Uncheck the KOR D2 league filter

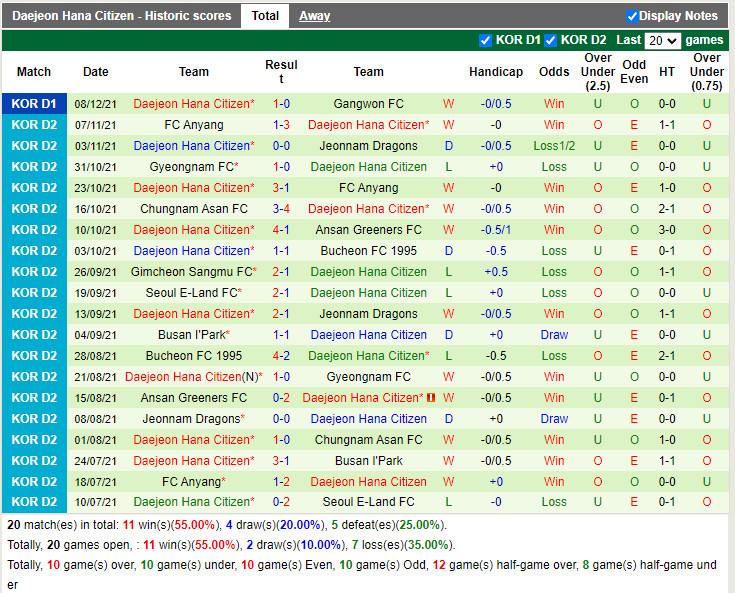pyautogui.click(x=550, y=40)
